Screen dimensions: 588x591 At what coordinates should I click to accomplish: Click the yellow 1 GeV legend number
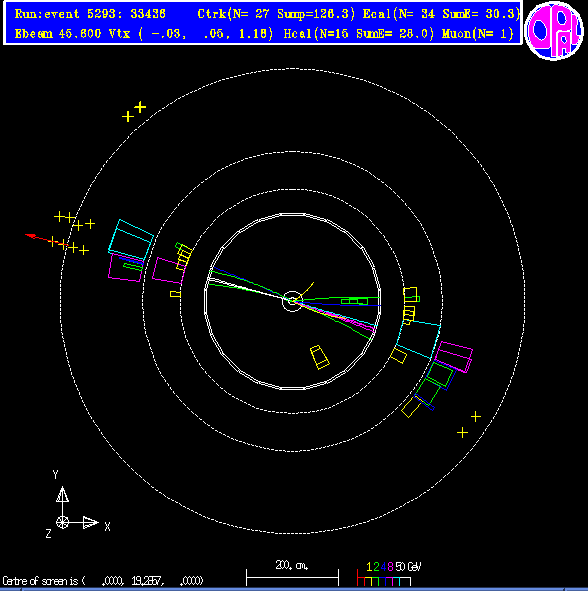(x=369, y=567)
